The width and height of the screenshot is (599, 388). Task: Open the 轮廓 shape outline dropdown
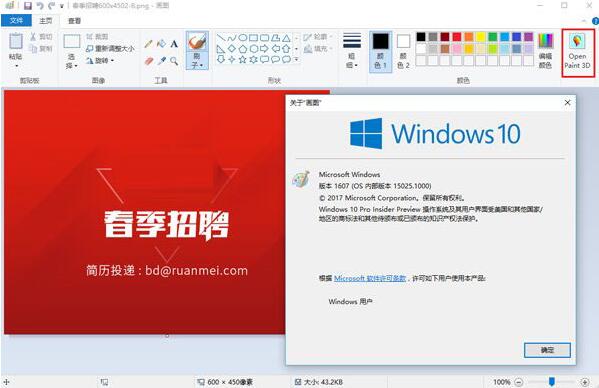[x=317, y=37]
